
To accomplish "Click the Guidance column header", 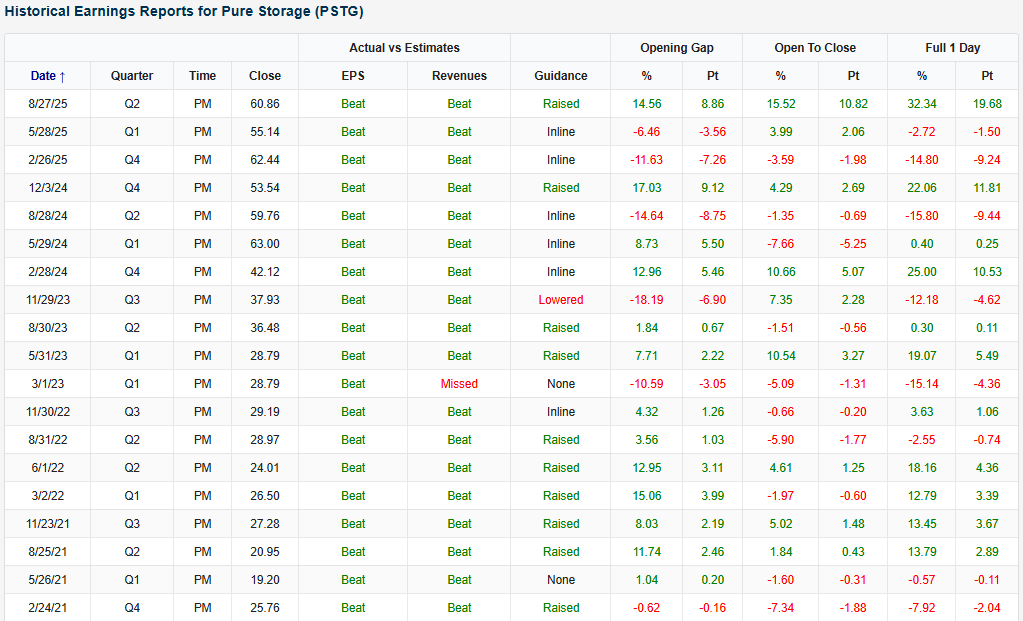I will [561, 76].
